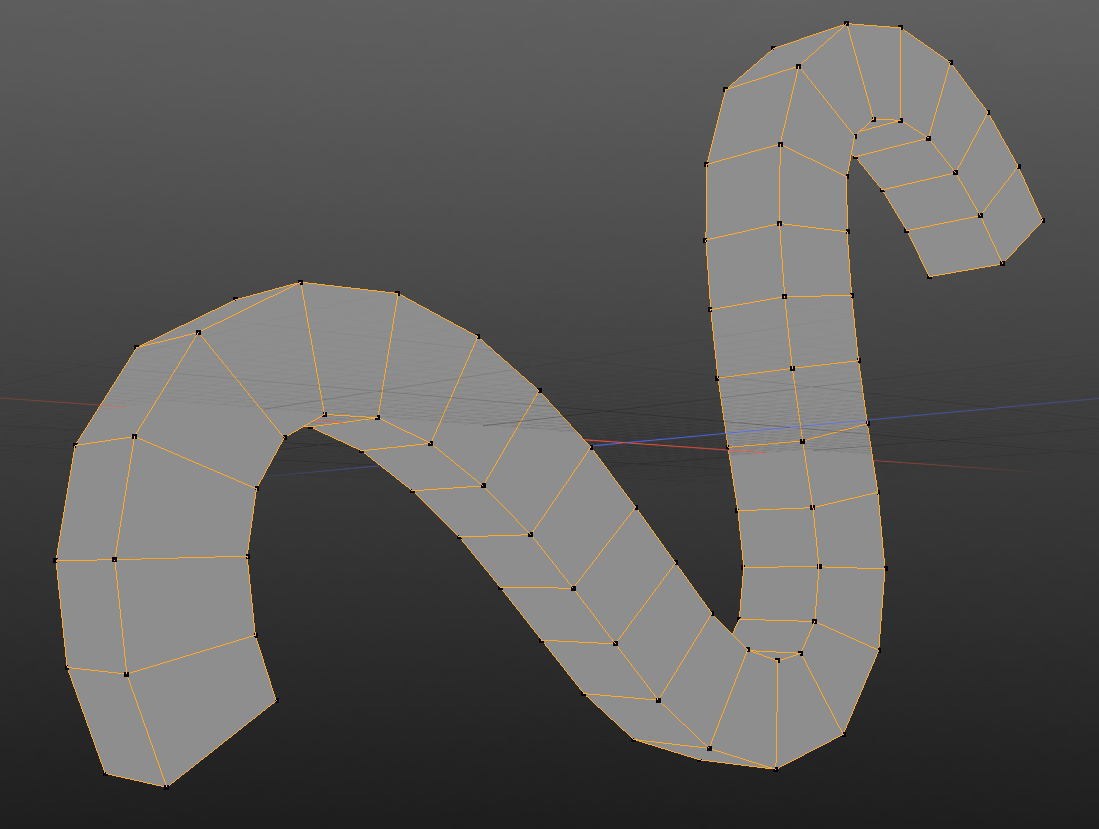Select the leftmost vertex of the mesh
The width and height of the screenshot is (1099, 829).
pos(55,560)
